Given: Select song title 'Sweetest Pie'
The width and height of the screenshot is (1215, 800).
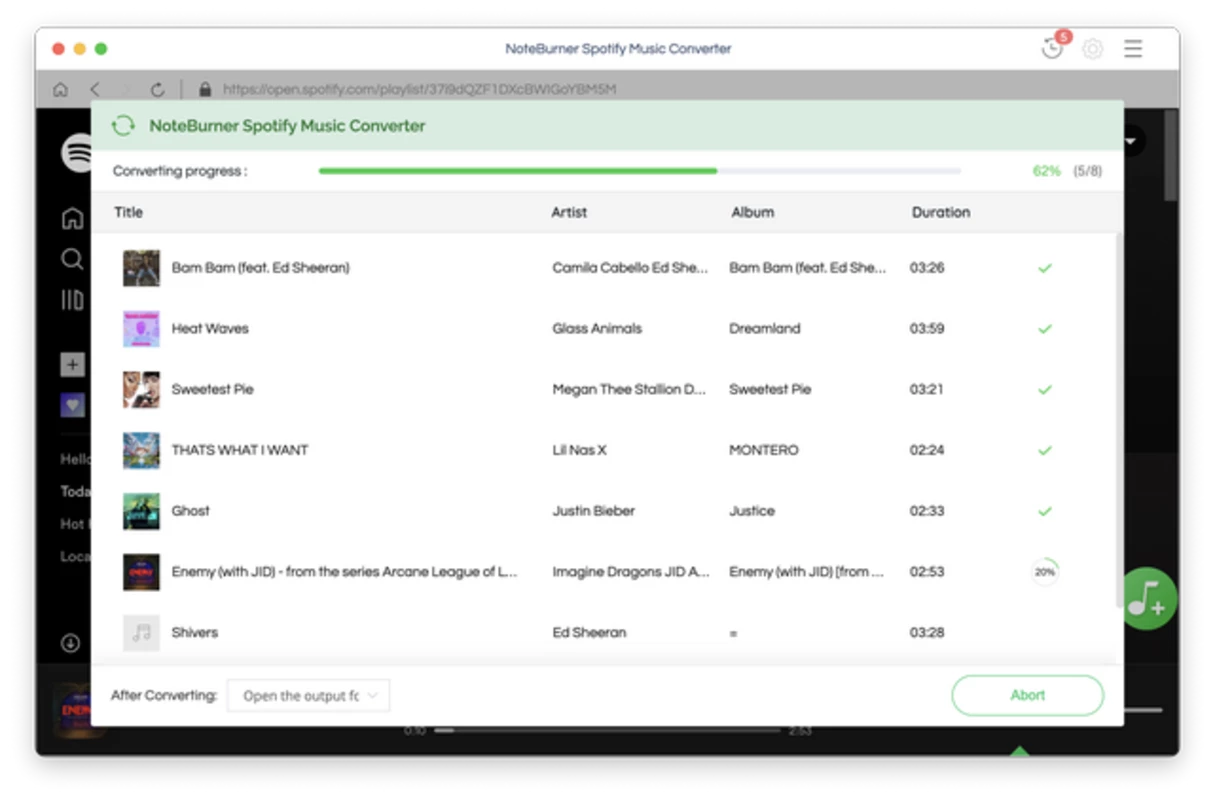Looking at the screenshot, I should tap(212, 390).
